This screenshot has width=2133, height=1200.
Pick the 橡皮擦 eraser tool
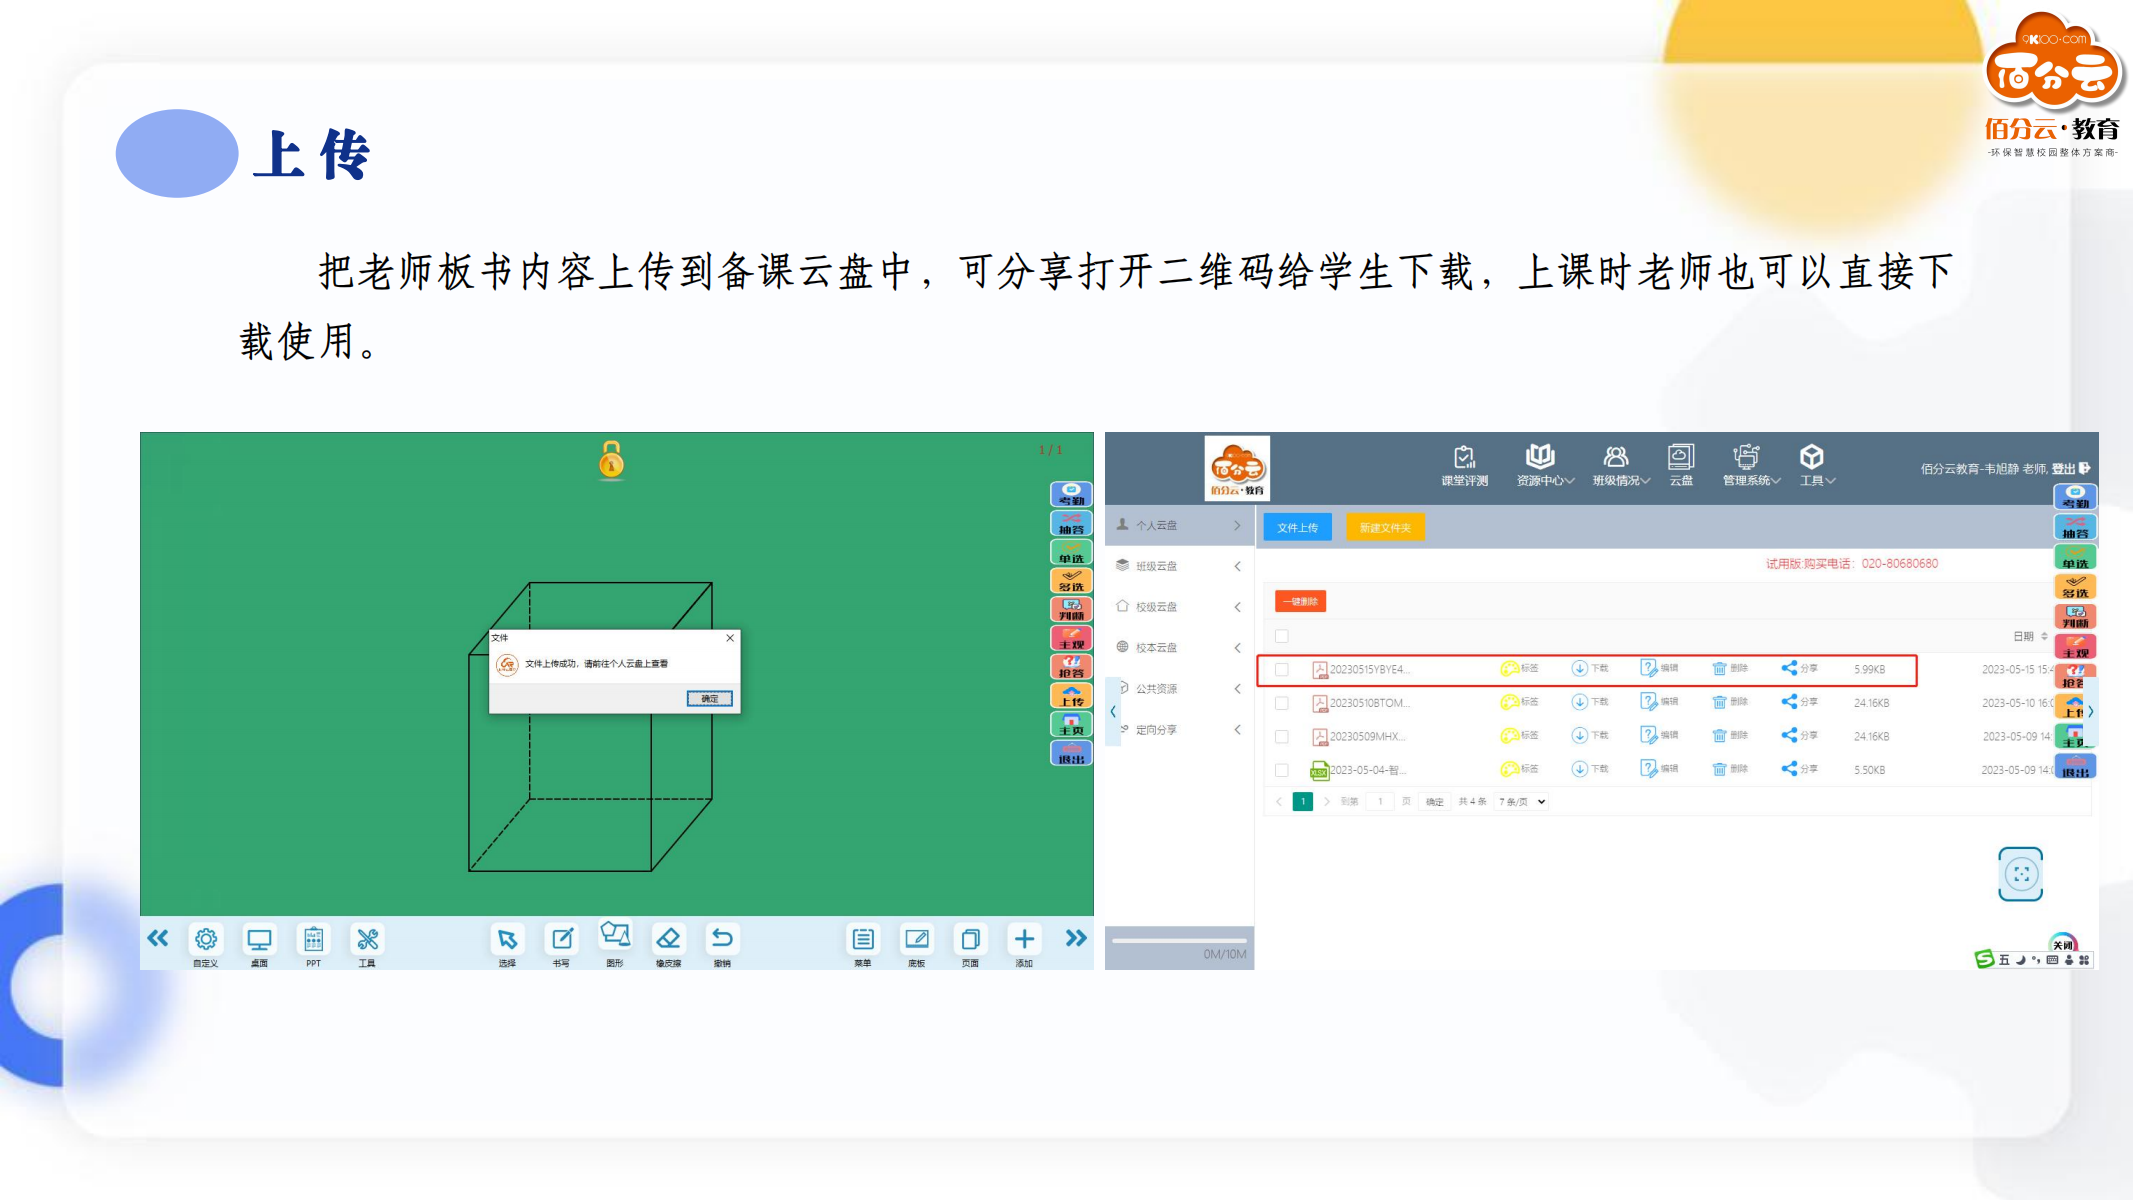(668, 945)
